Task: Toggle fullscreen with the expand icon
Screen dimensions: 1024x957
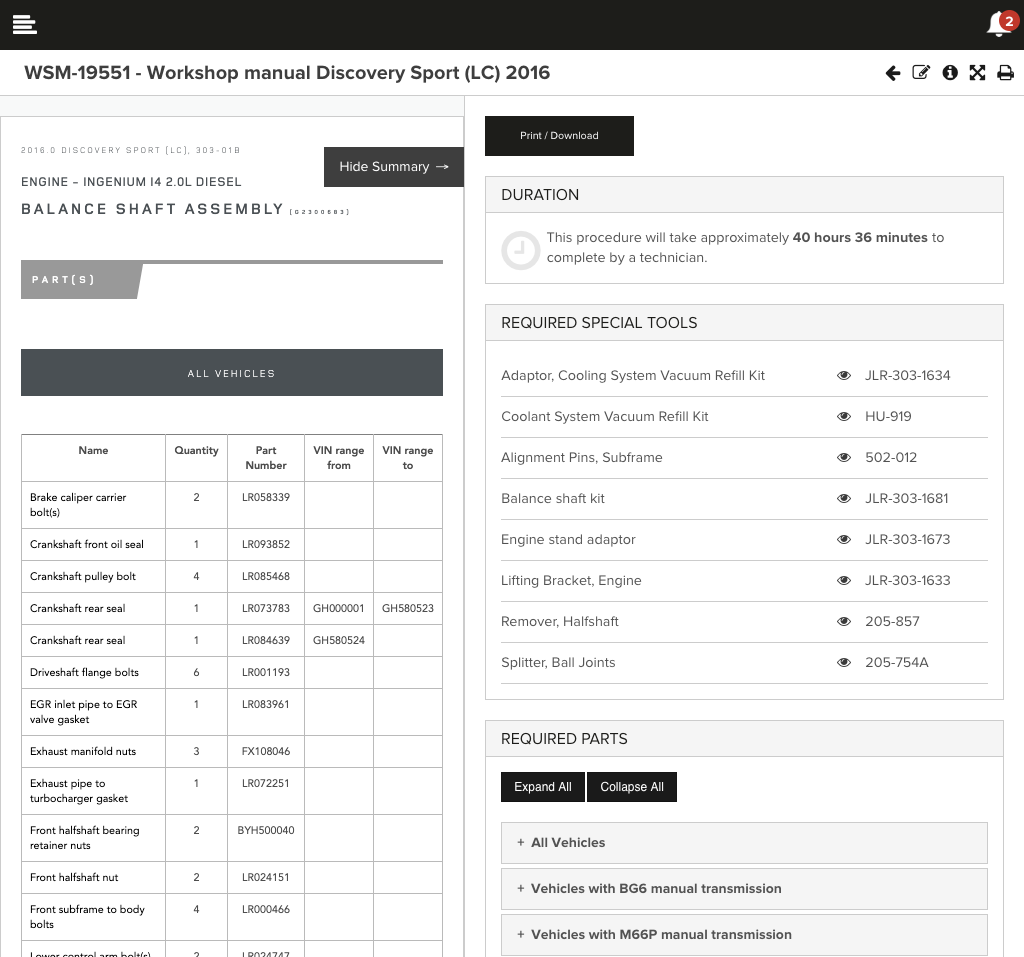Action: tap(977, 73)
